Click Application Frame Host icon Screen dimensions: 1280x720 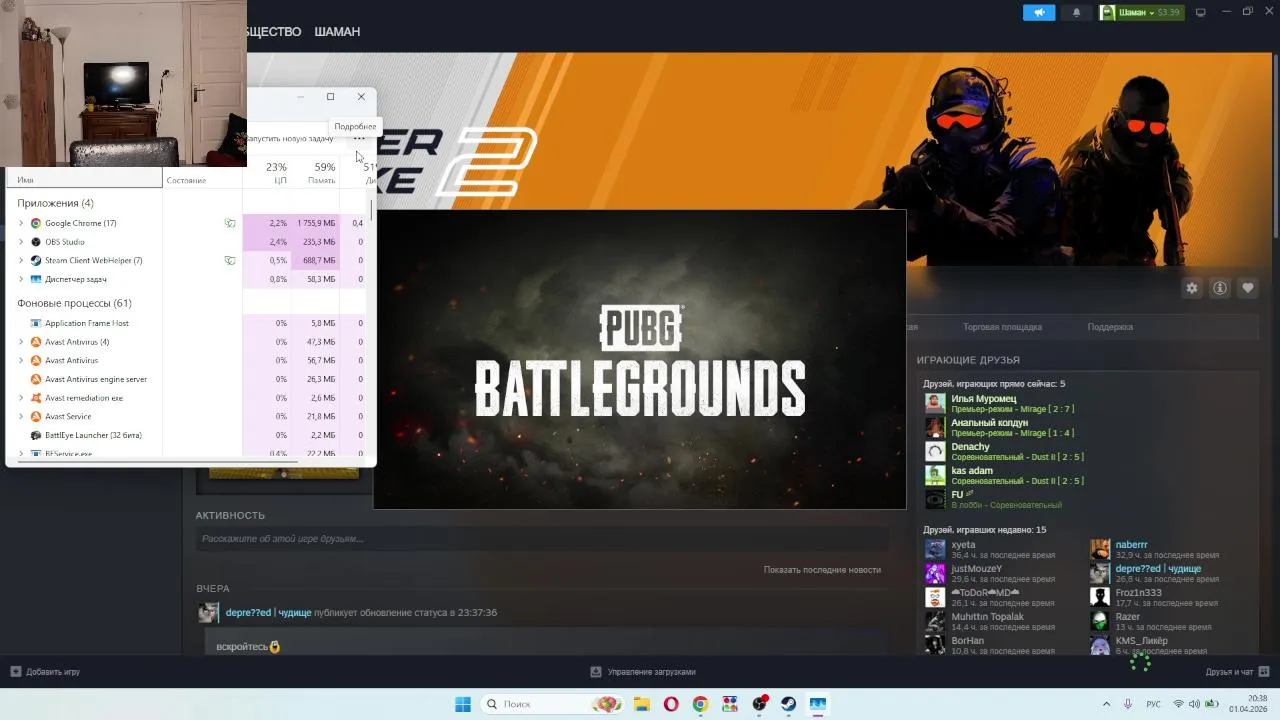point(36,323)
